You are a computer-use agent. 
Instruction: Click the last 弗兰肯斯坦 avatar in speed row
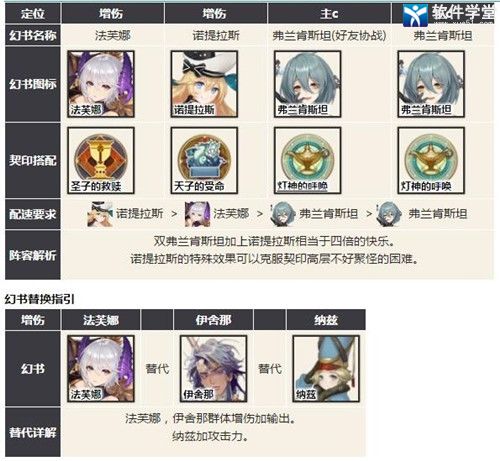pyautogui.click(x=388, y=214)
